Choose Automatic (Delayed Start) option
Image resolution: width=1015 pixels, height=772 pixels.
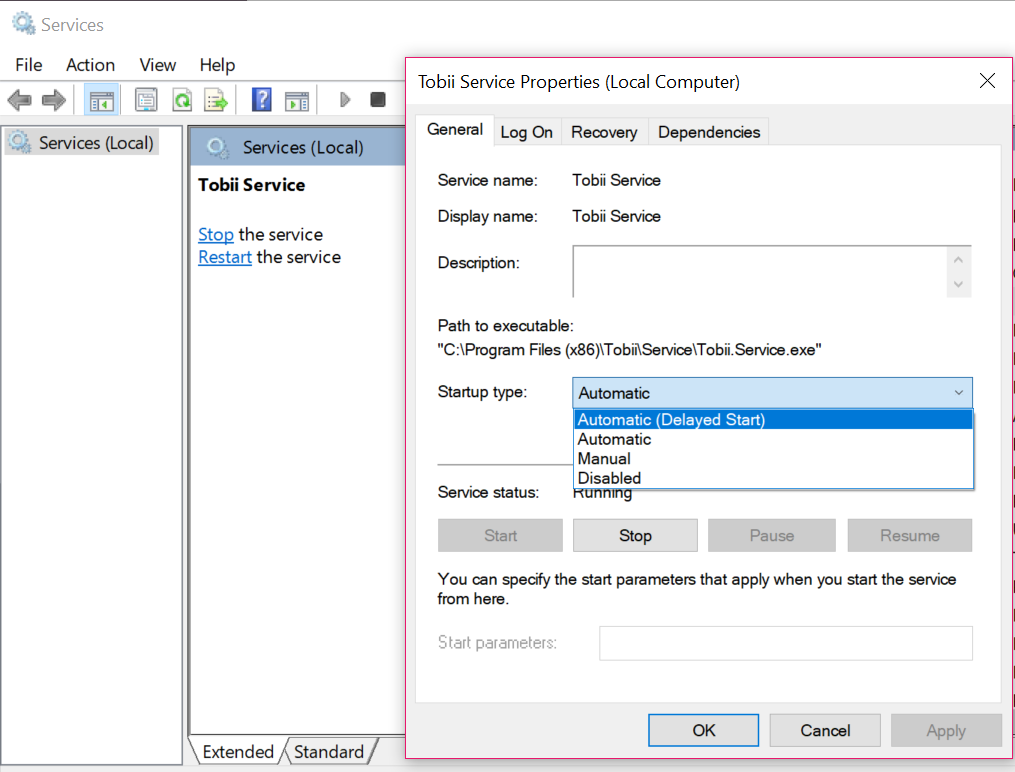pyautogui.click(x=774, y=419)
